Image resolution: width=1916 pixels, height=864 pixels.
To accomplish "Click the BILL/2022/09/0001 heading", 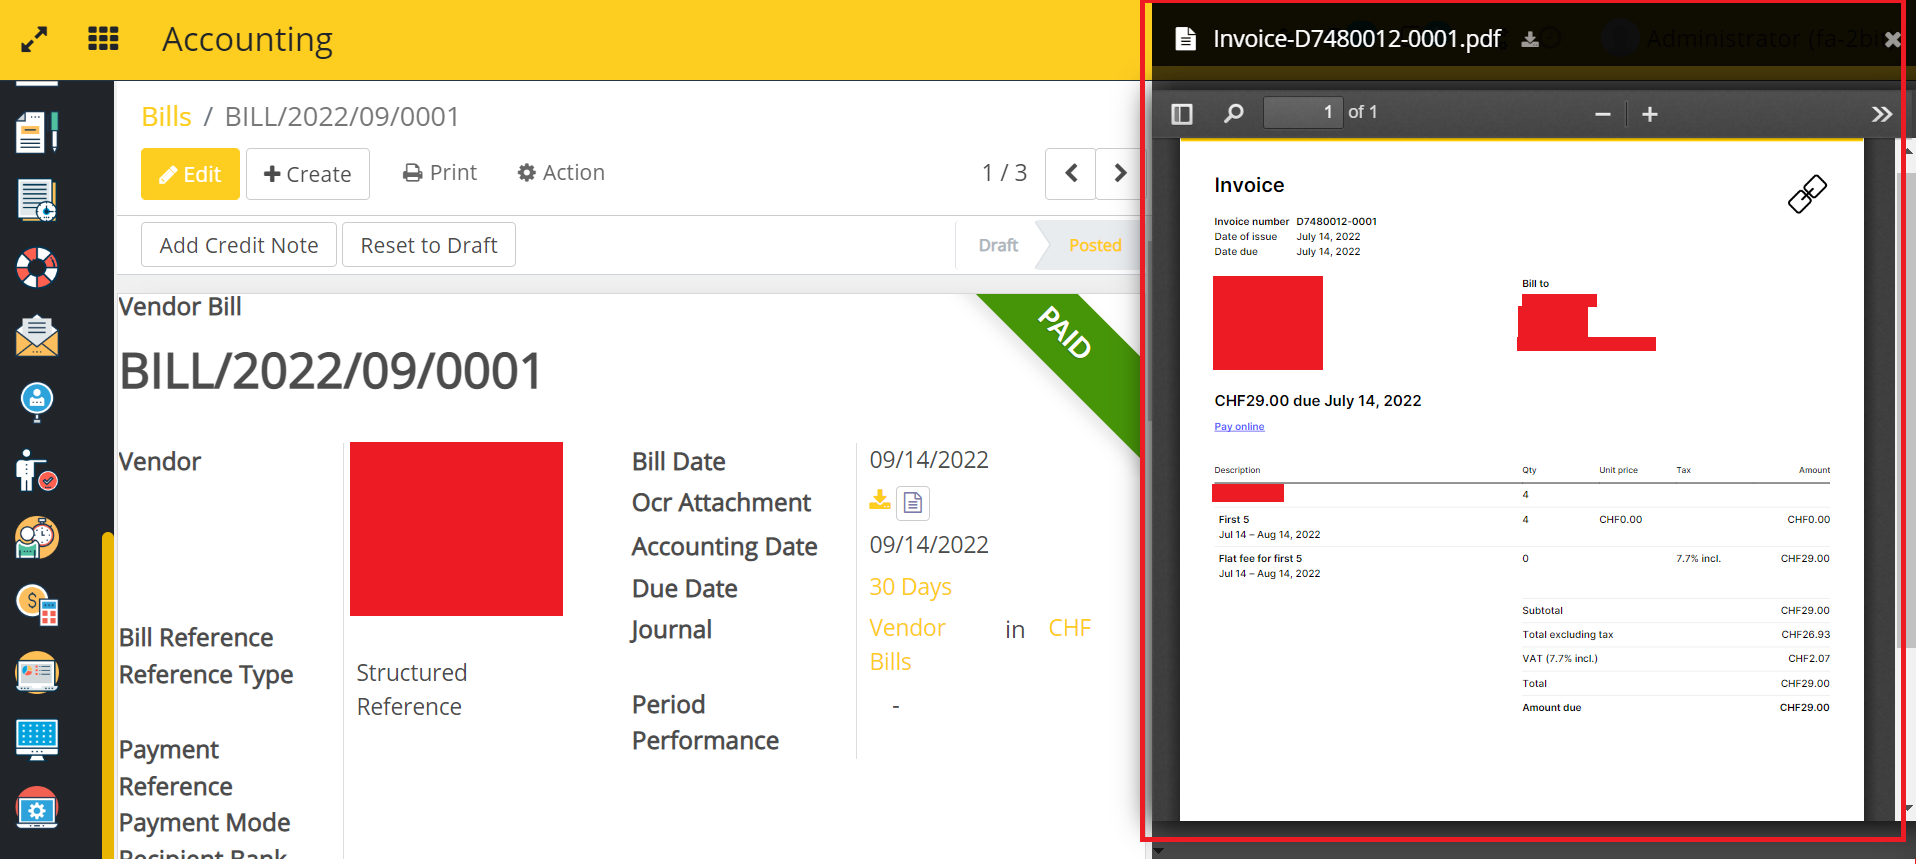I will [x=330, y=371].
